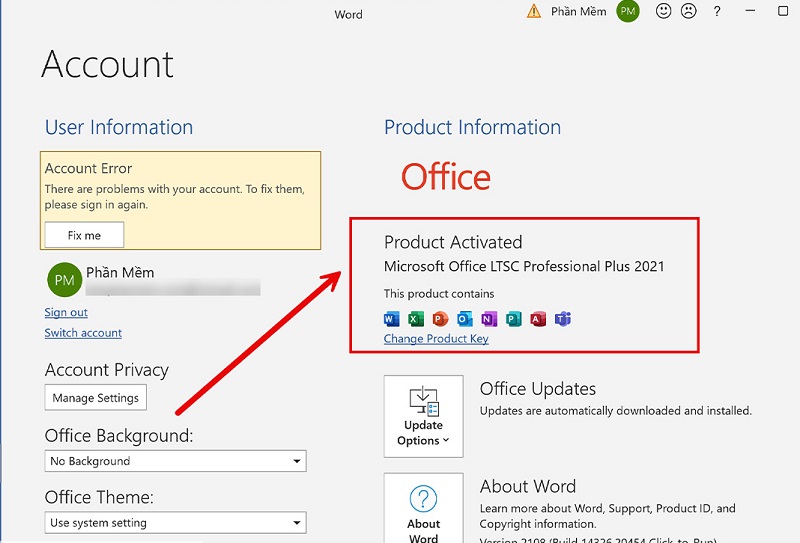Open Help with the question mark icon
The width and height of the screenshot is (800, 543).
(x=717, y=11)
